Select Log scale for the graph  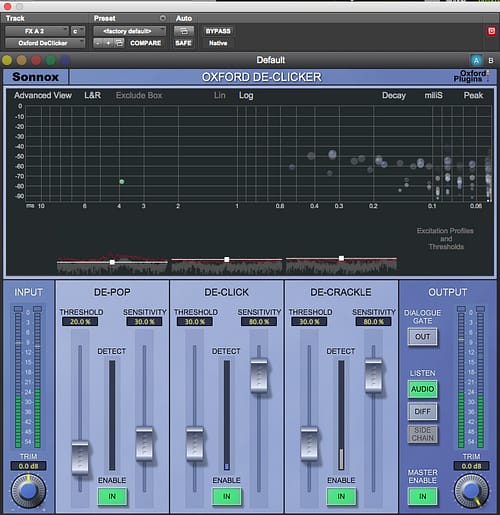tap(246, 96)
